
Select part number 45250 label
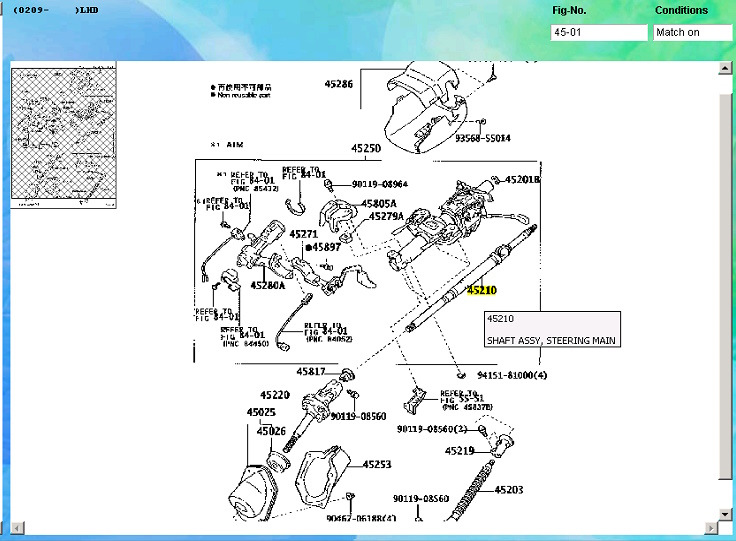click(x=366, y=148)
